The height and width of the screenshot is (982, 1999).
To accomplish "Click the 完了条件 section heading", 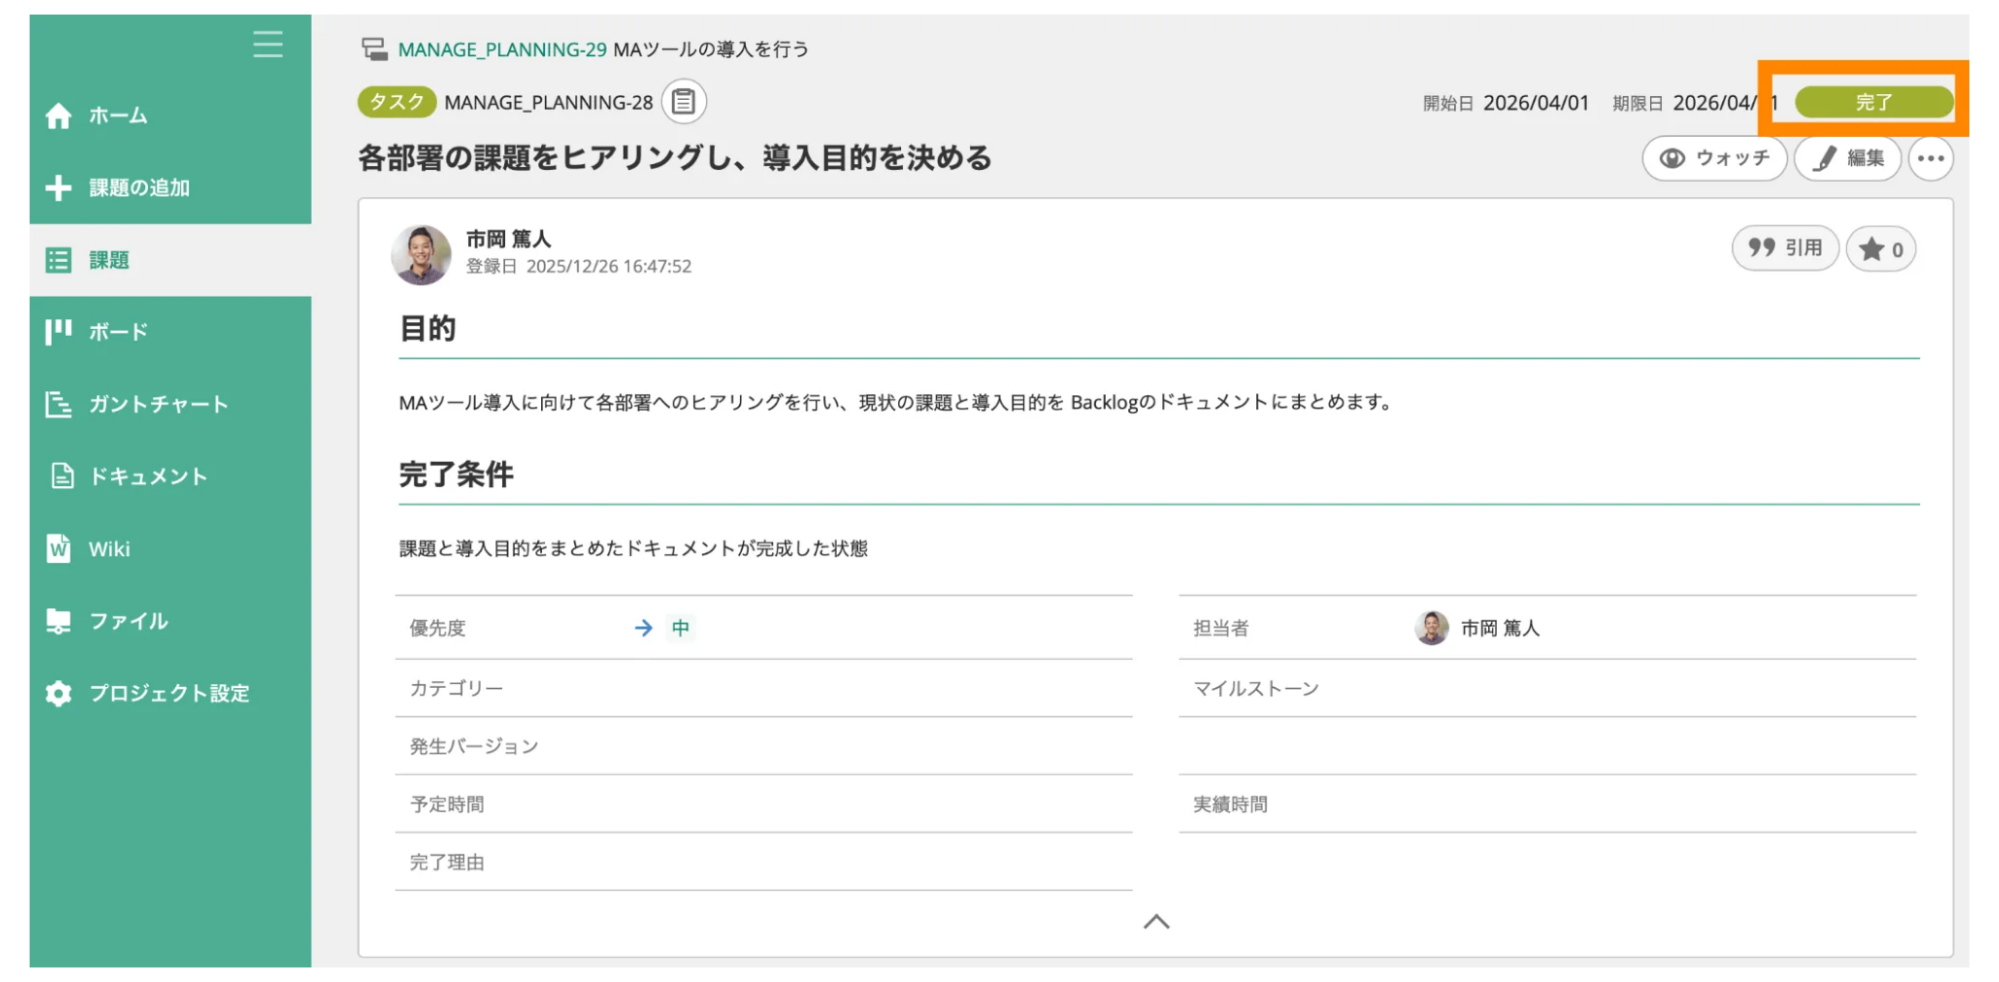I will 456,474.
